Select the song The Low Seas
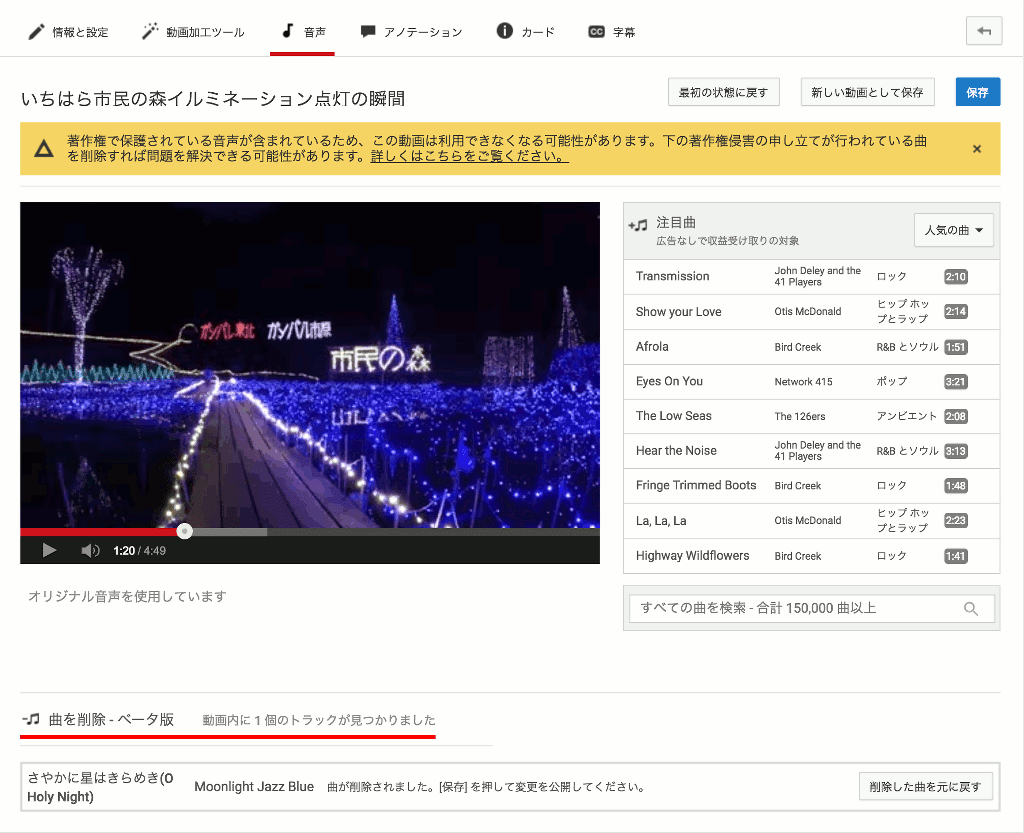The width and height of the screenshot is (1024, 833). click(x=673, y=416)
